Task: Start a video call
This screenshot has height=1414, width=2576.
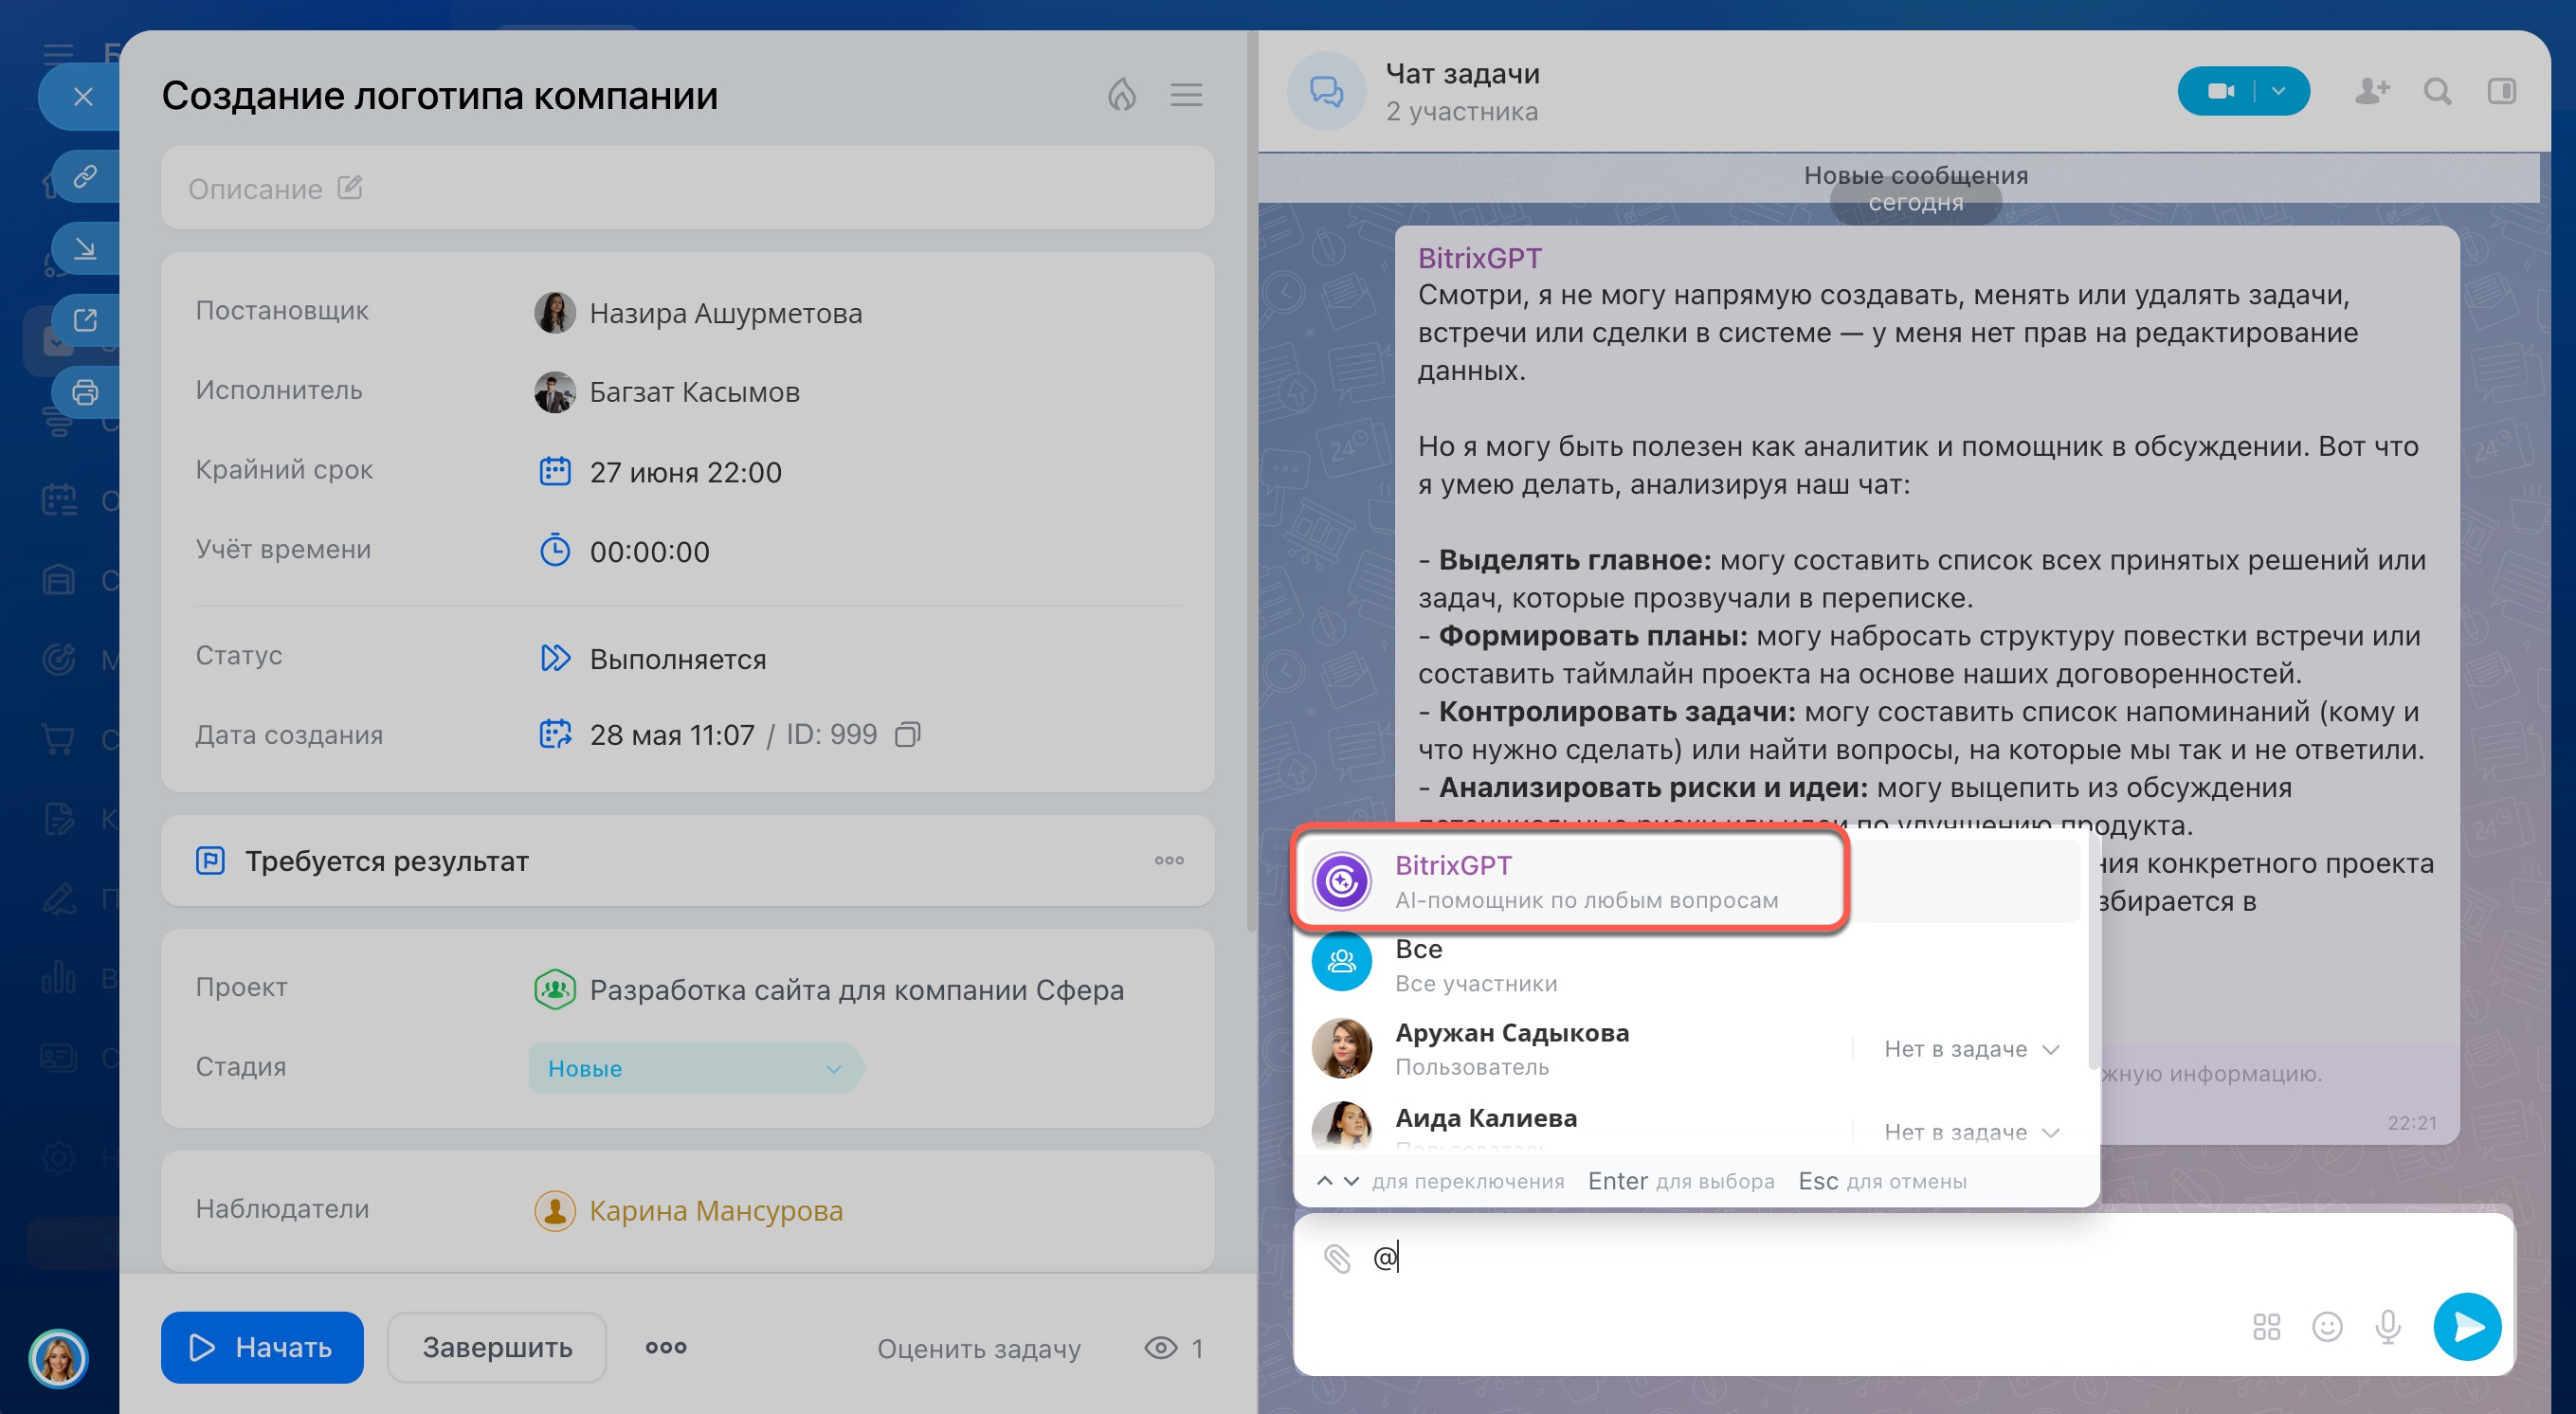Action: tap(2220, 92)
